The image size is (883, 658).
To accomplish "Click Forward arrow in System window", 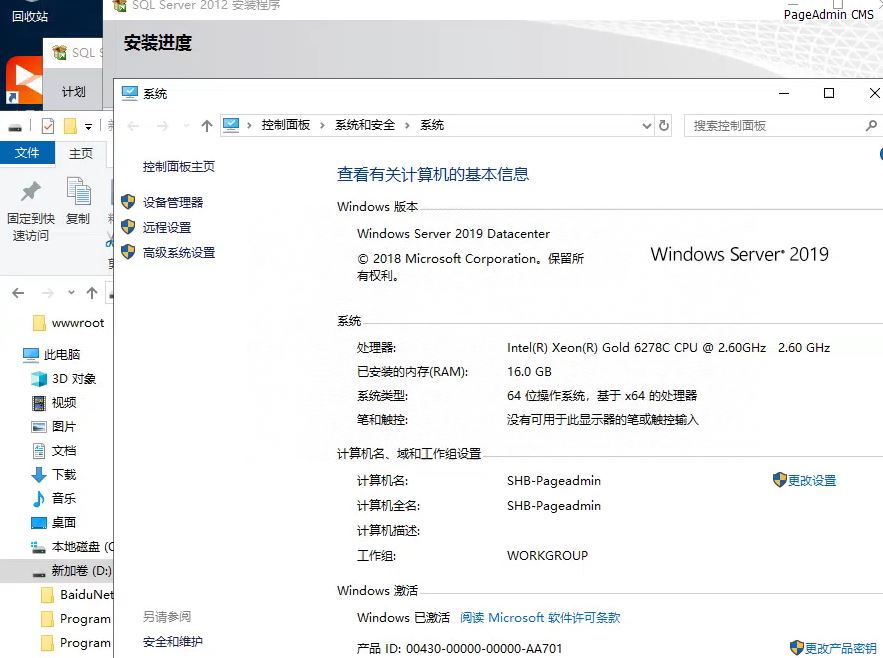I will pos(162,126).
